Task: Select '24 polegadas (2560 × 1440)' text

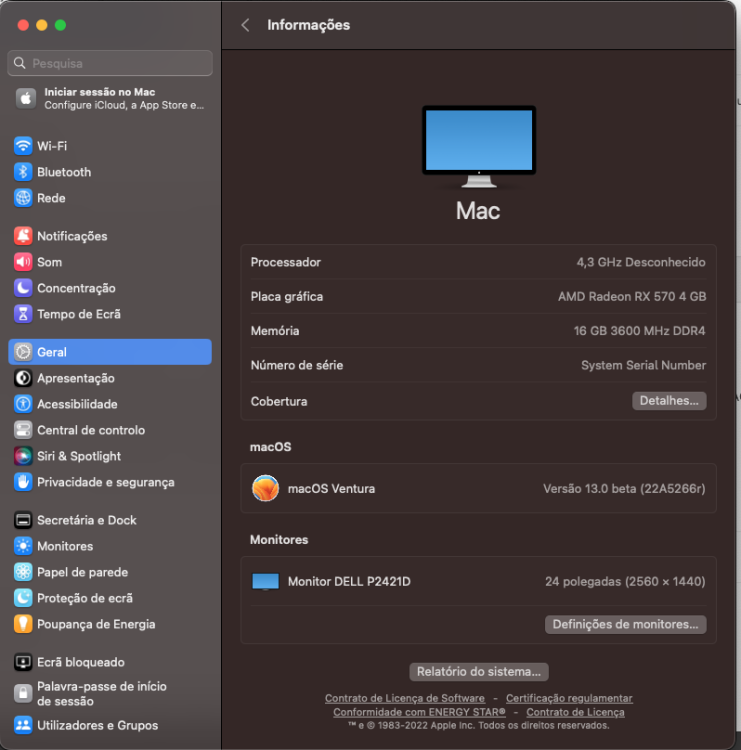Action: click(x=625, y=582)
